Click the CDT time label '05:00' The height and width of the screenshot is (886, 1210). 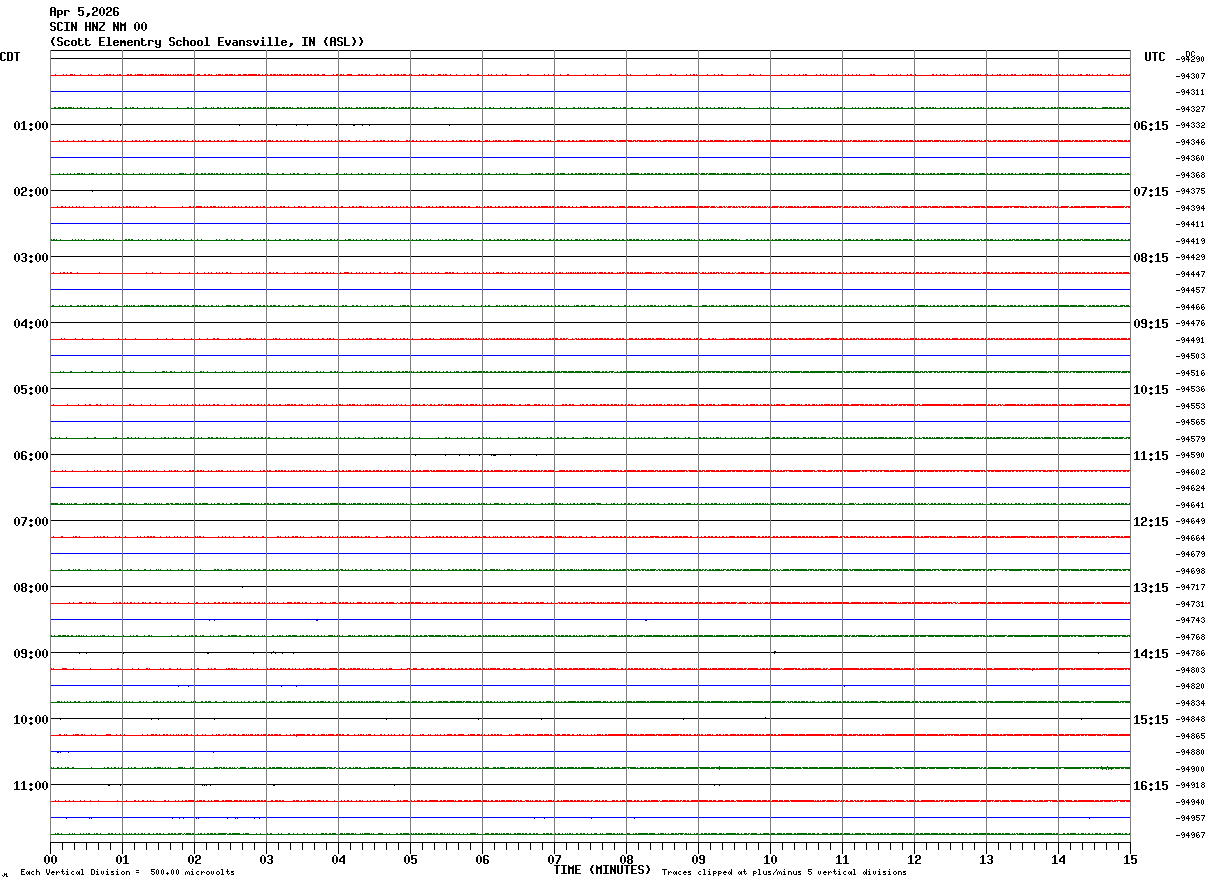31,390
